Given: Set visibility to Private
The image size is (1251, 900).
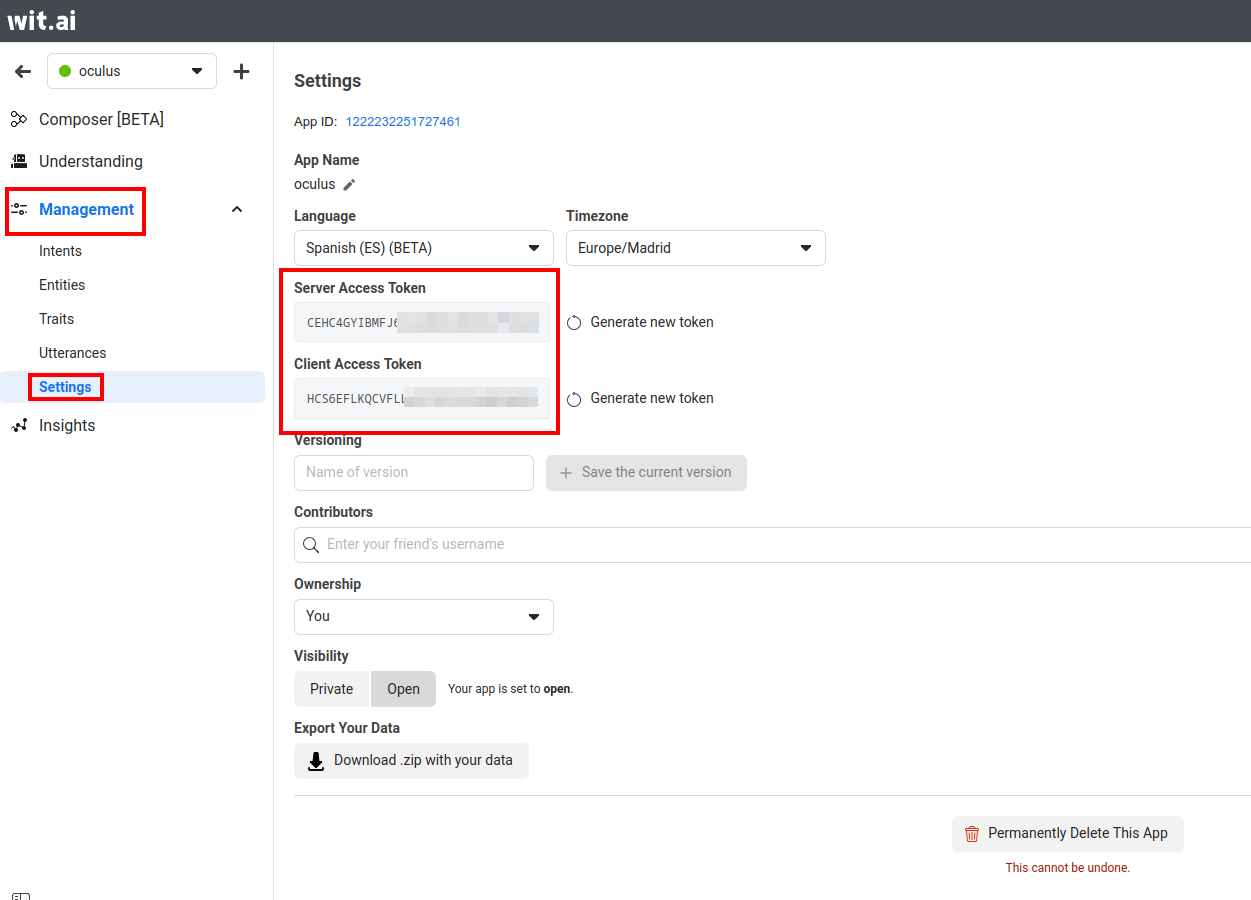Looking at the screenshot, I should [331, 689].
